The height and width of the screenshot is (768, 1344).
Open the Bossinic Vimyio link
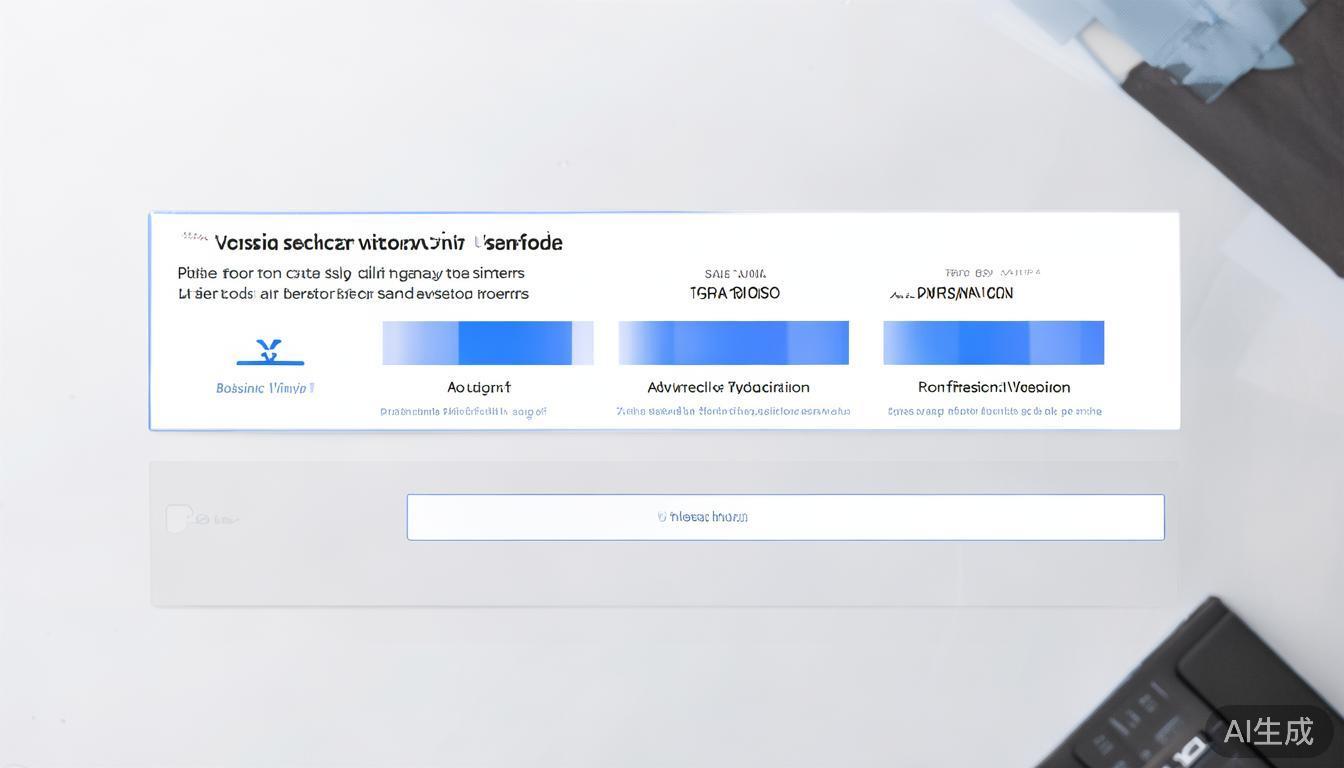(x=265, y=388)
